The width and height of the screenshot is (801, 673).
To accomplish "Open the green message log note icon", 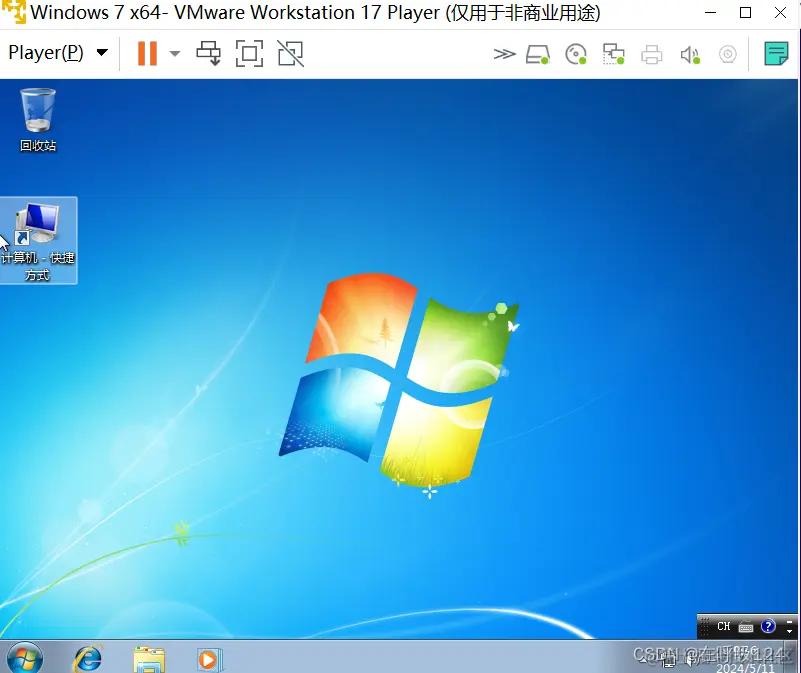I will tap(776, 54).
